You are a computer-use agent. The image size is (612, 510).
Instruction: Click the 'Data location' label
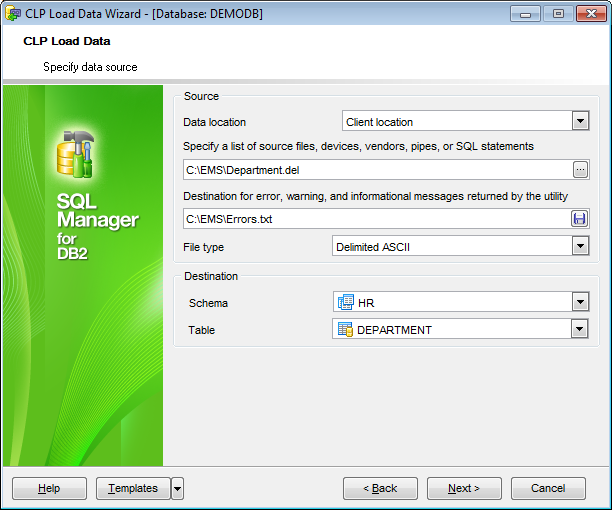(x=214, y=122)
